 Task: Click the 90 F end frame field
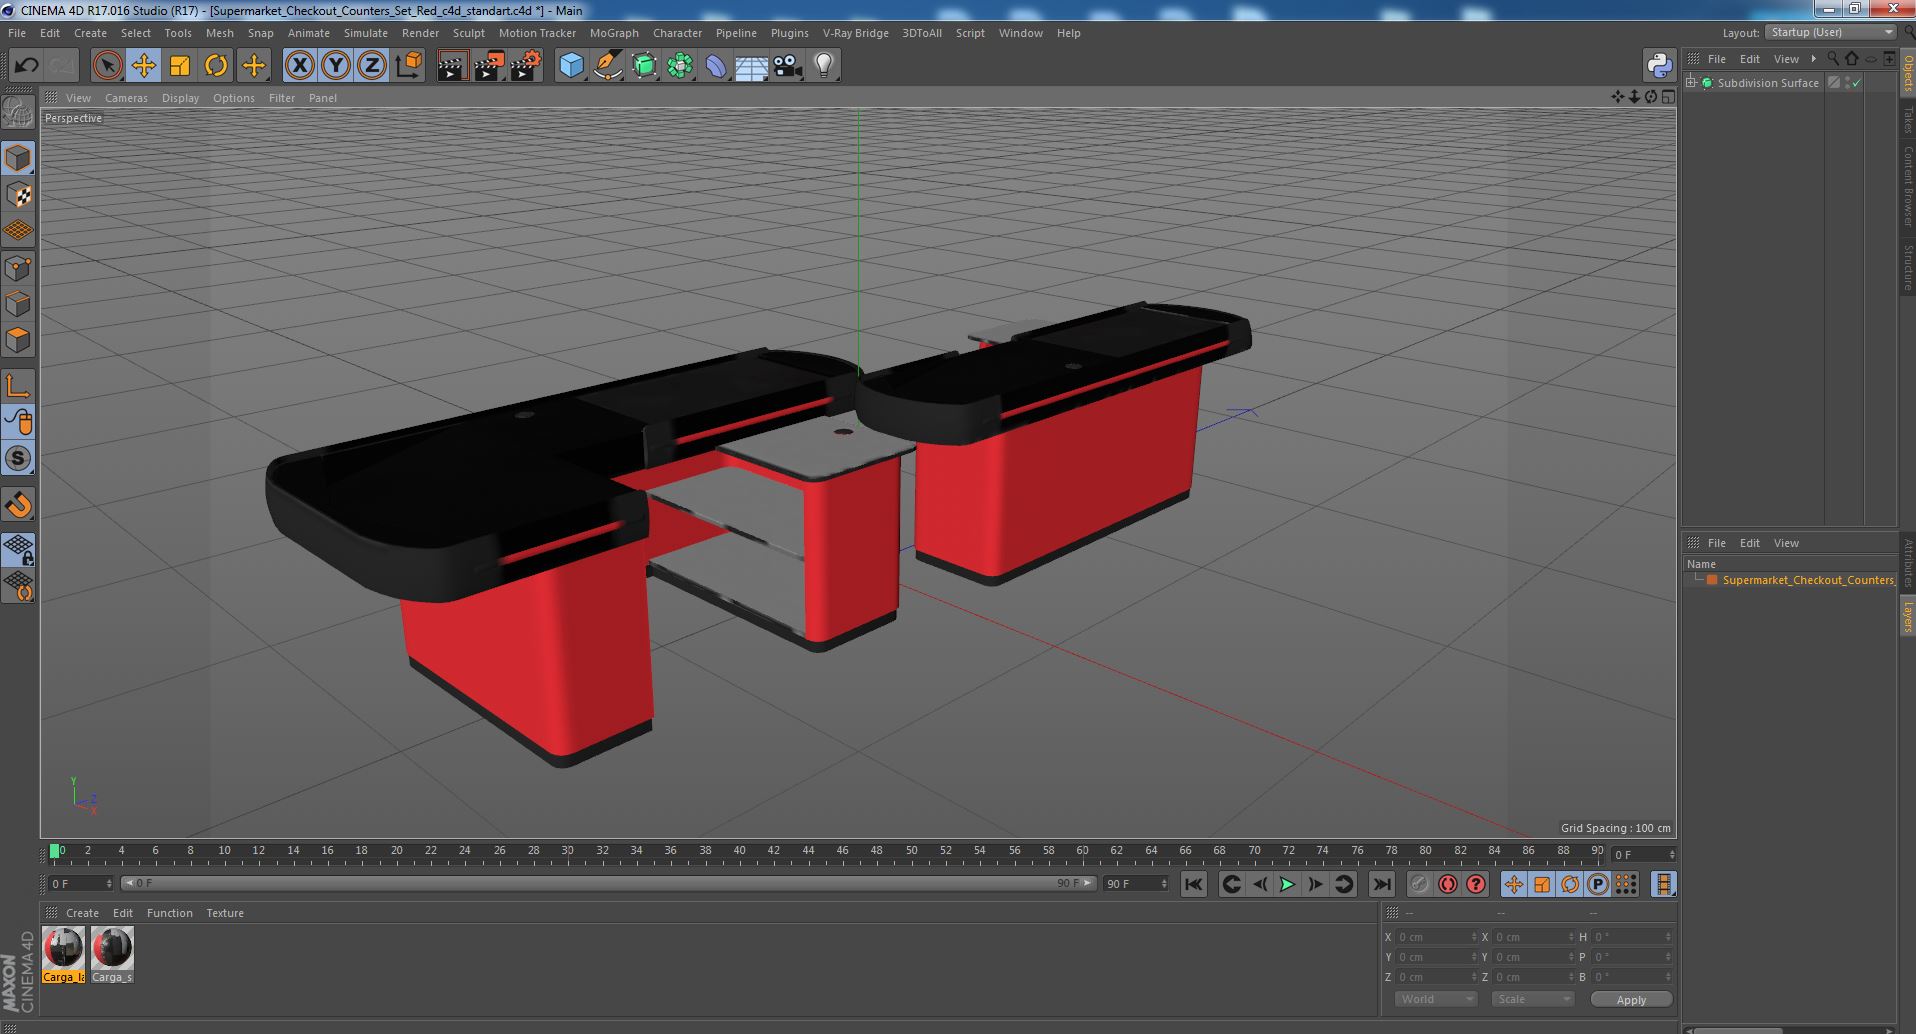click(x=1135, y=884)
